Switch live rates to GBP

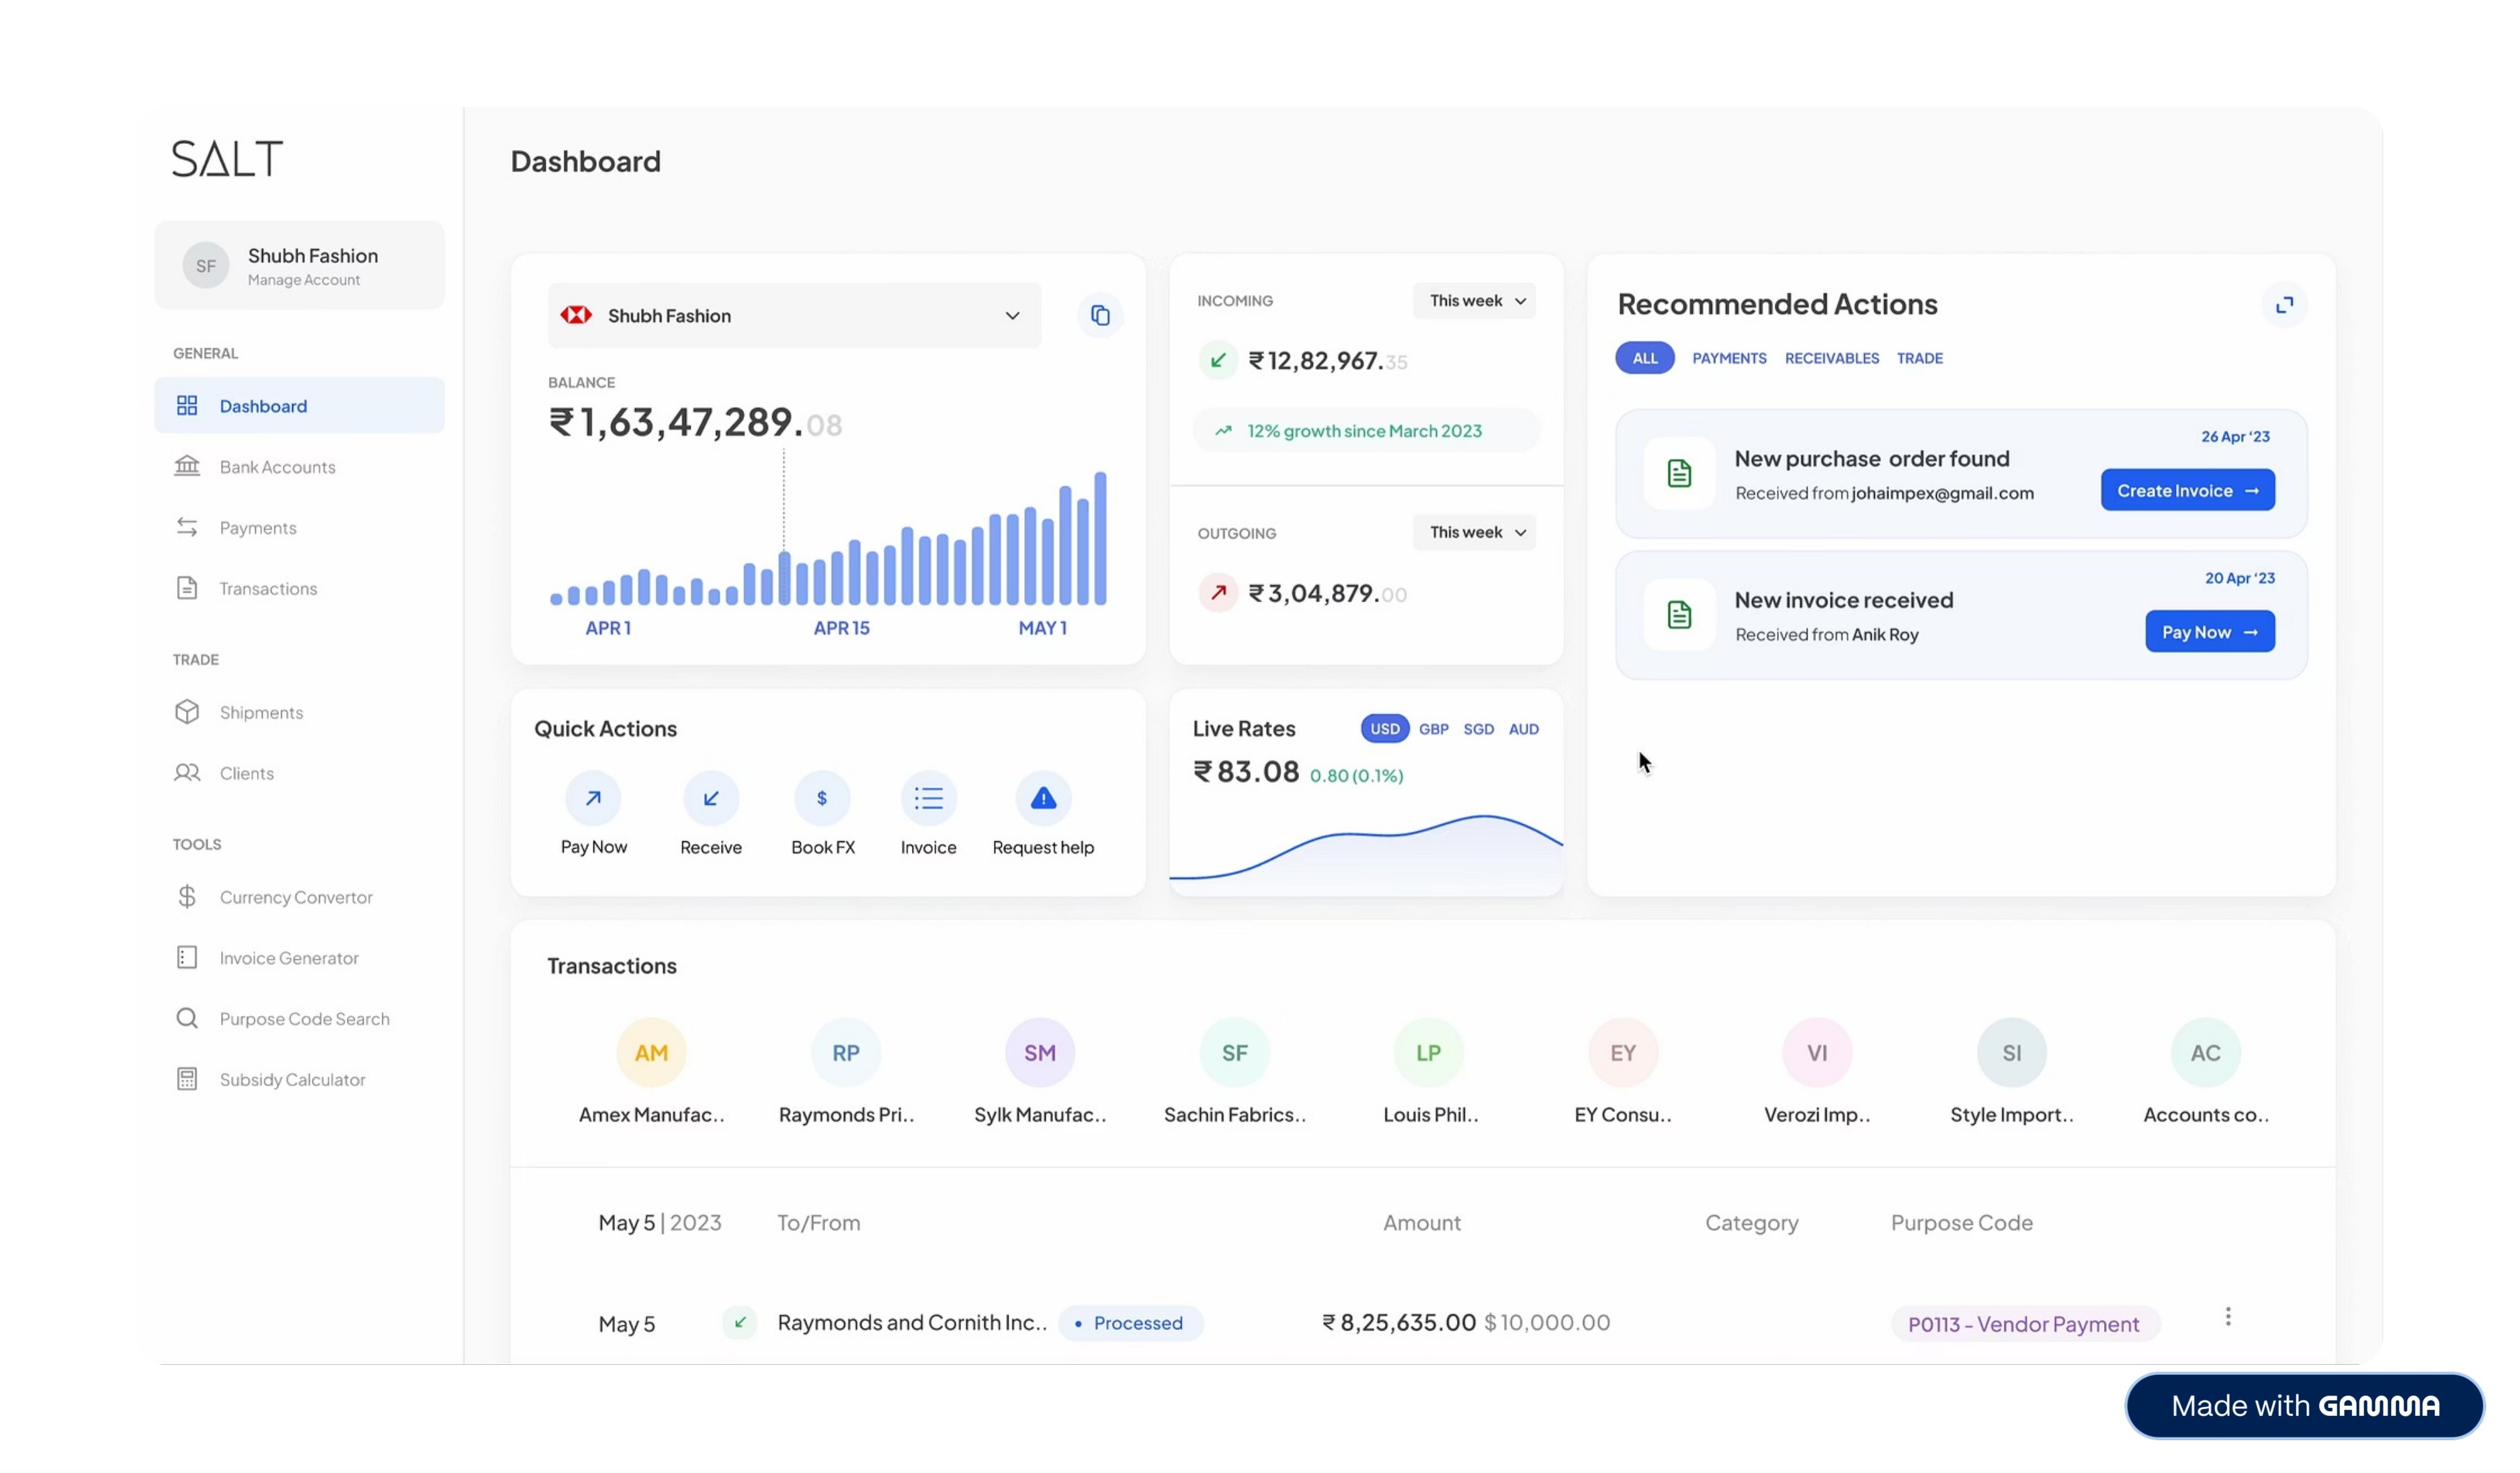point(1433,730)
